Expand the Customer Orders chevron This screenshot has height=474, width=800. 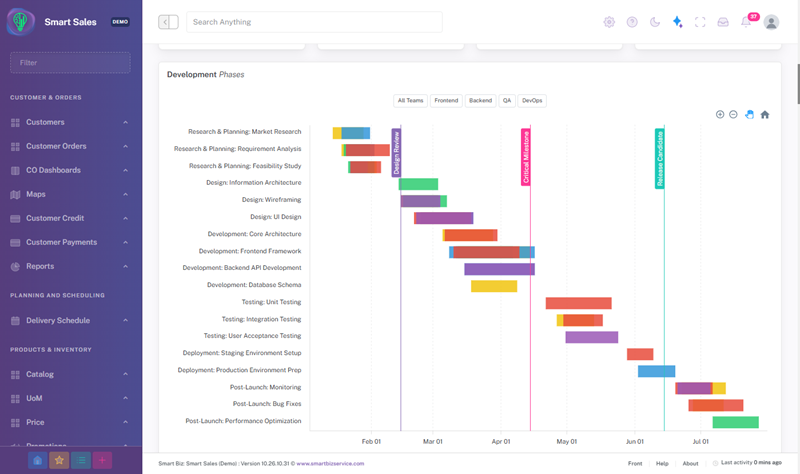point(126,146)
